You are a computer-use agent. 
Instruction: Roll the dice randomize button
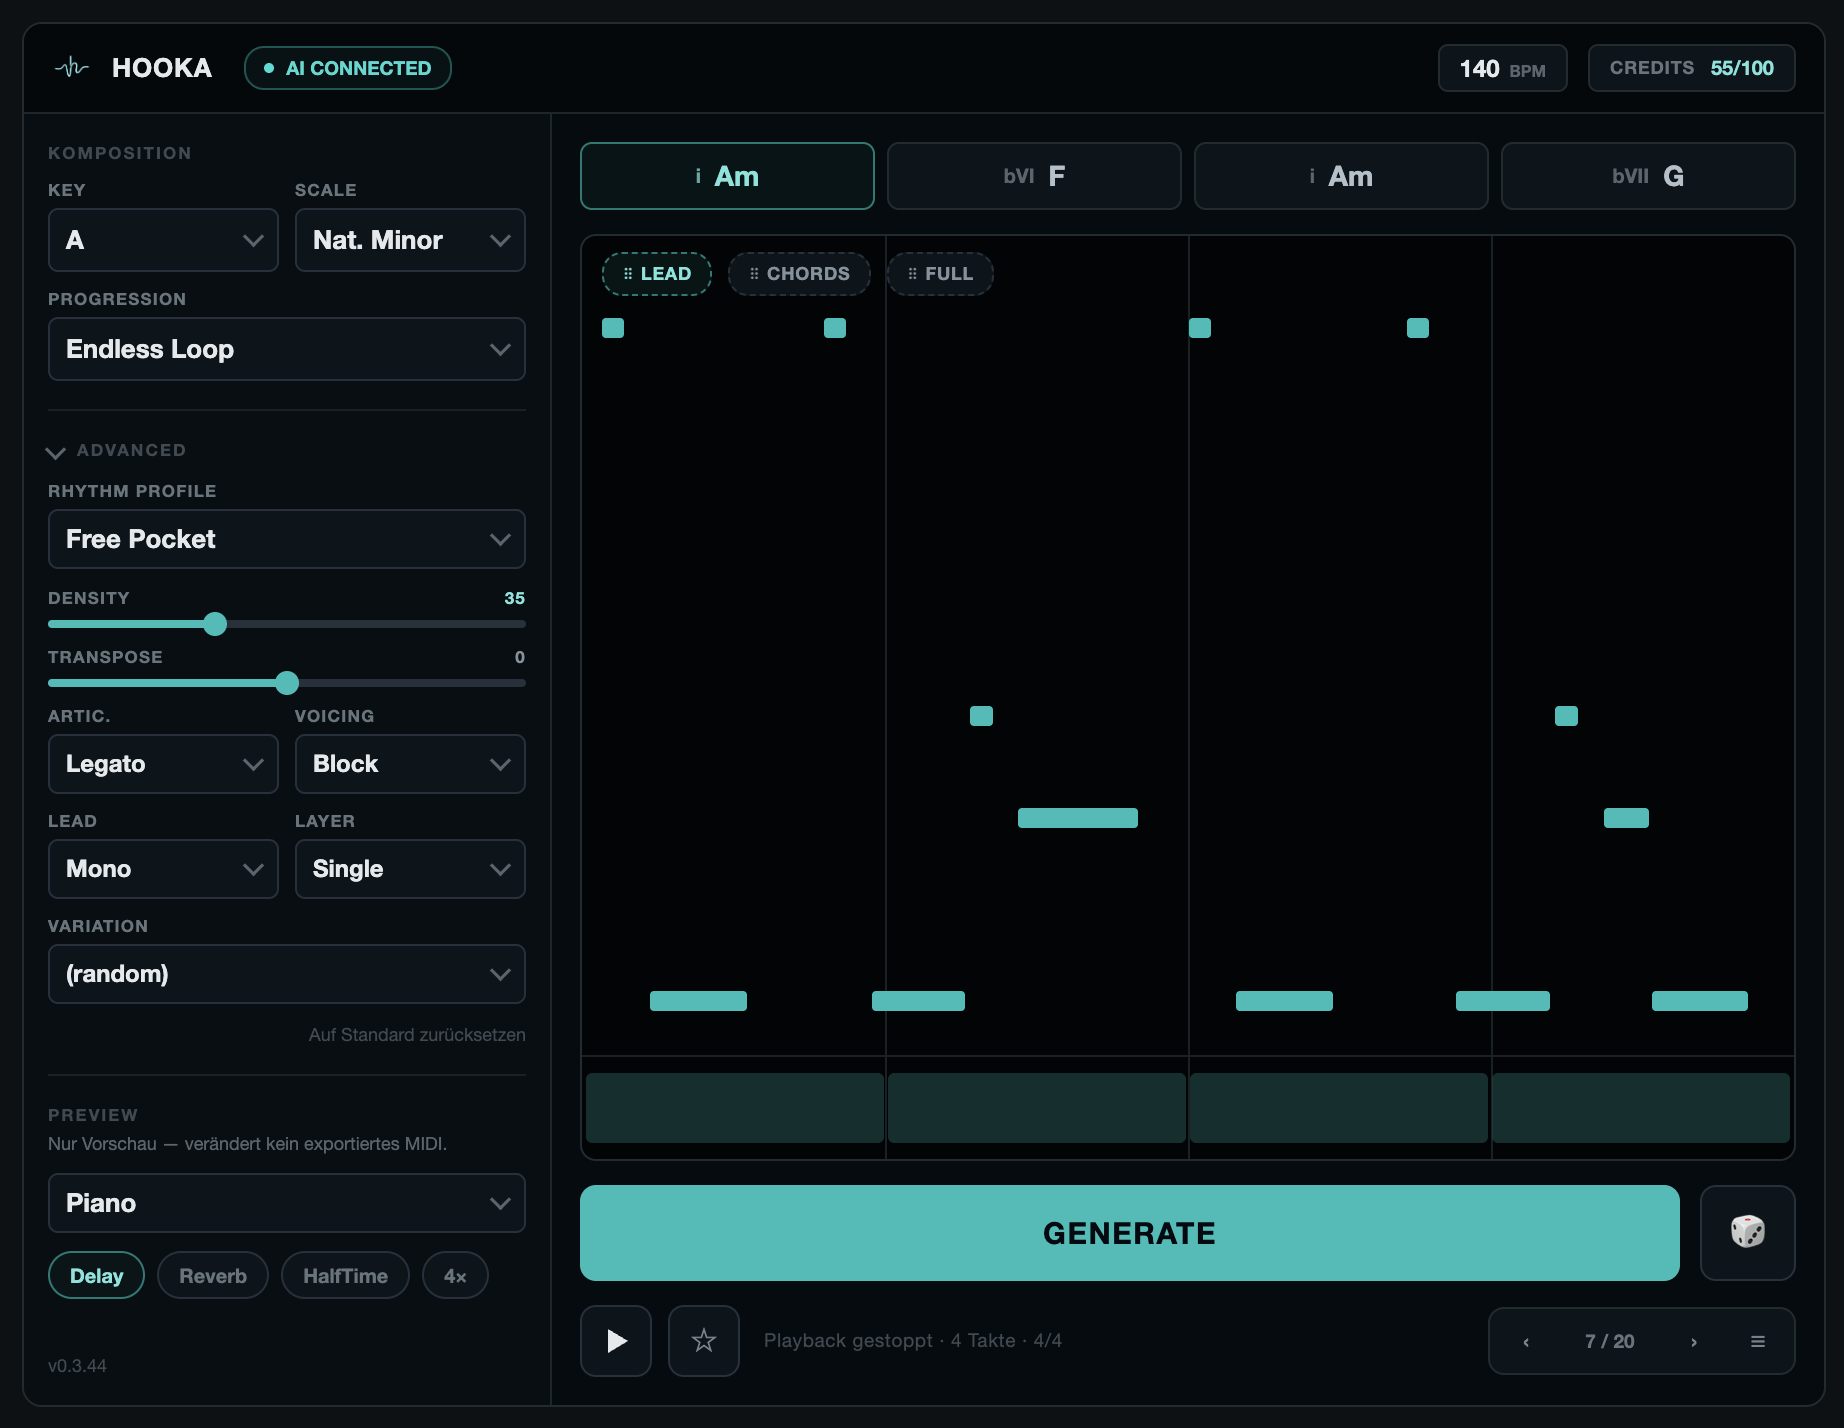1747,1232
